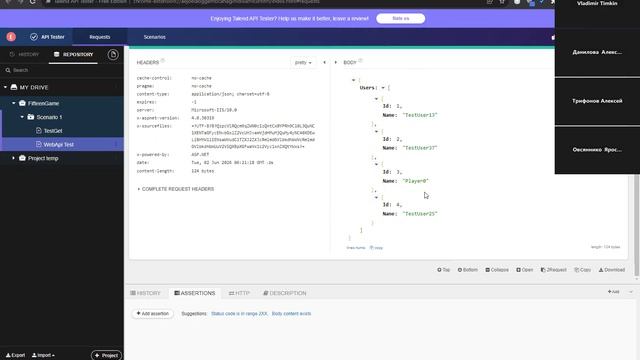Click the "TestUser13" name value
640x360 pixels.
[x=420, y=115]
